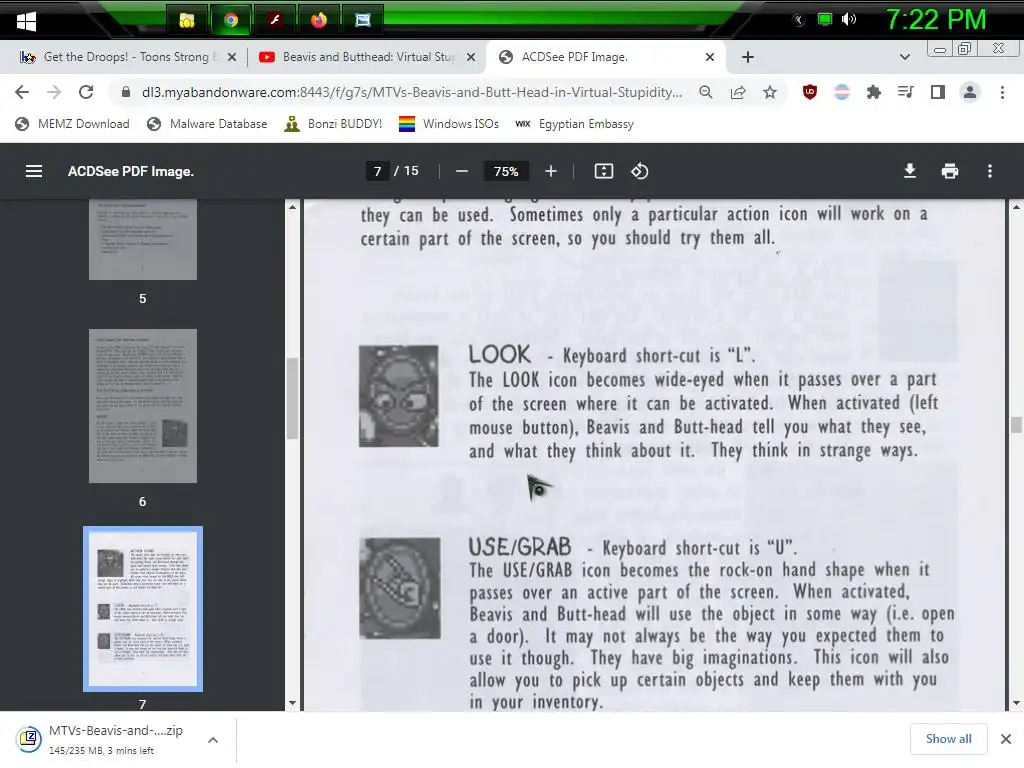
Task: Close the downloads bar
Action: point(1006,739)
